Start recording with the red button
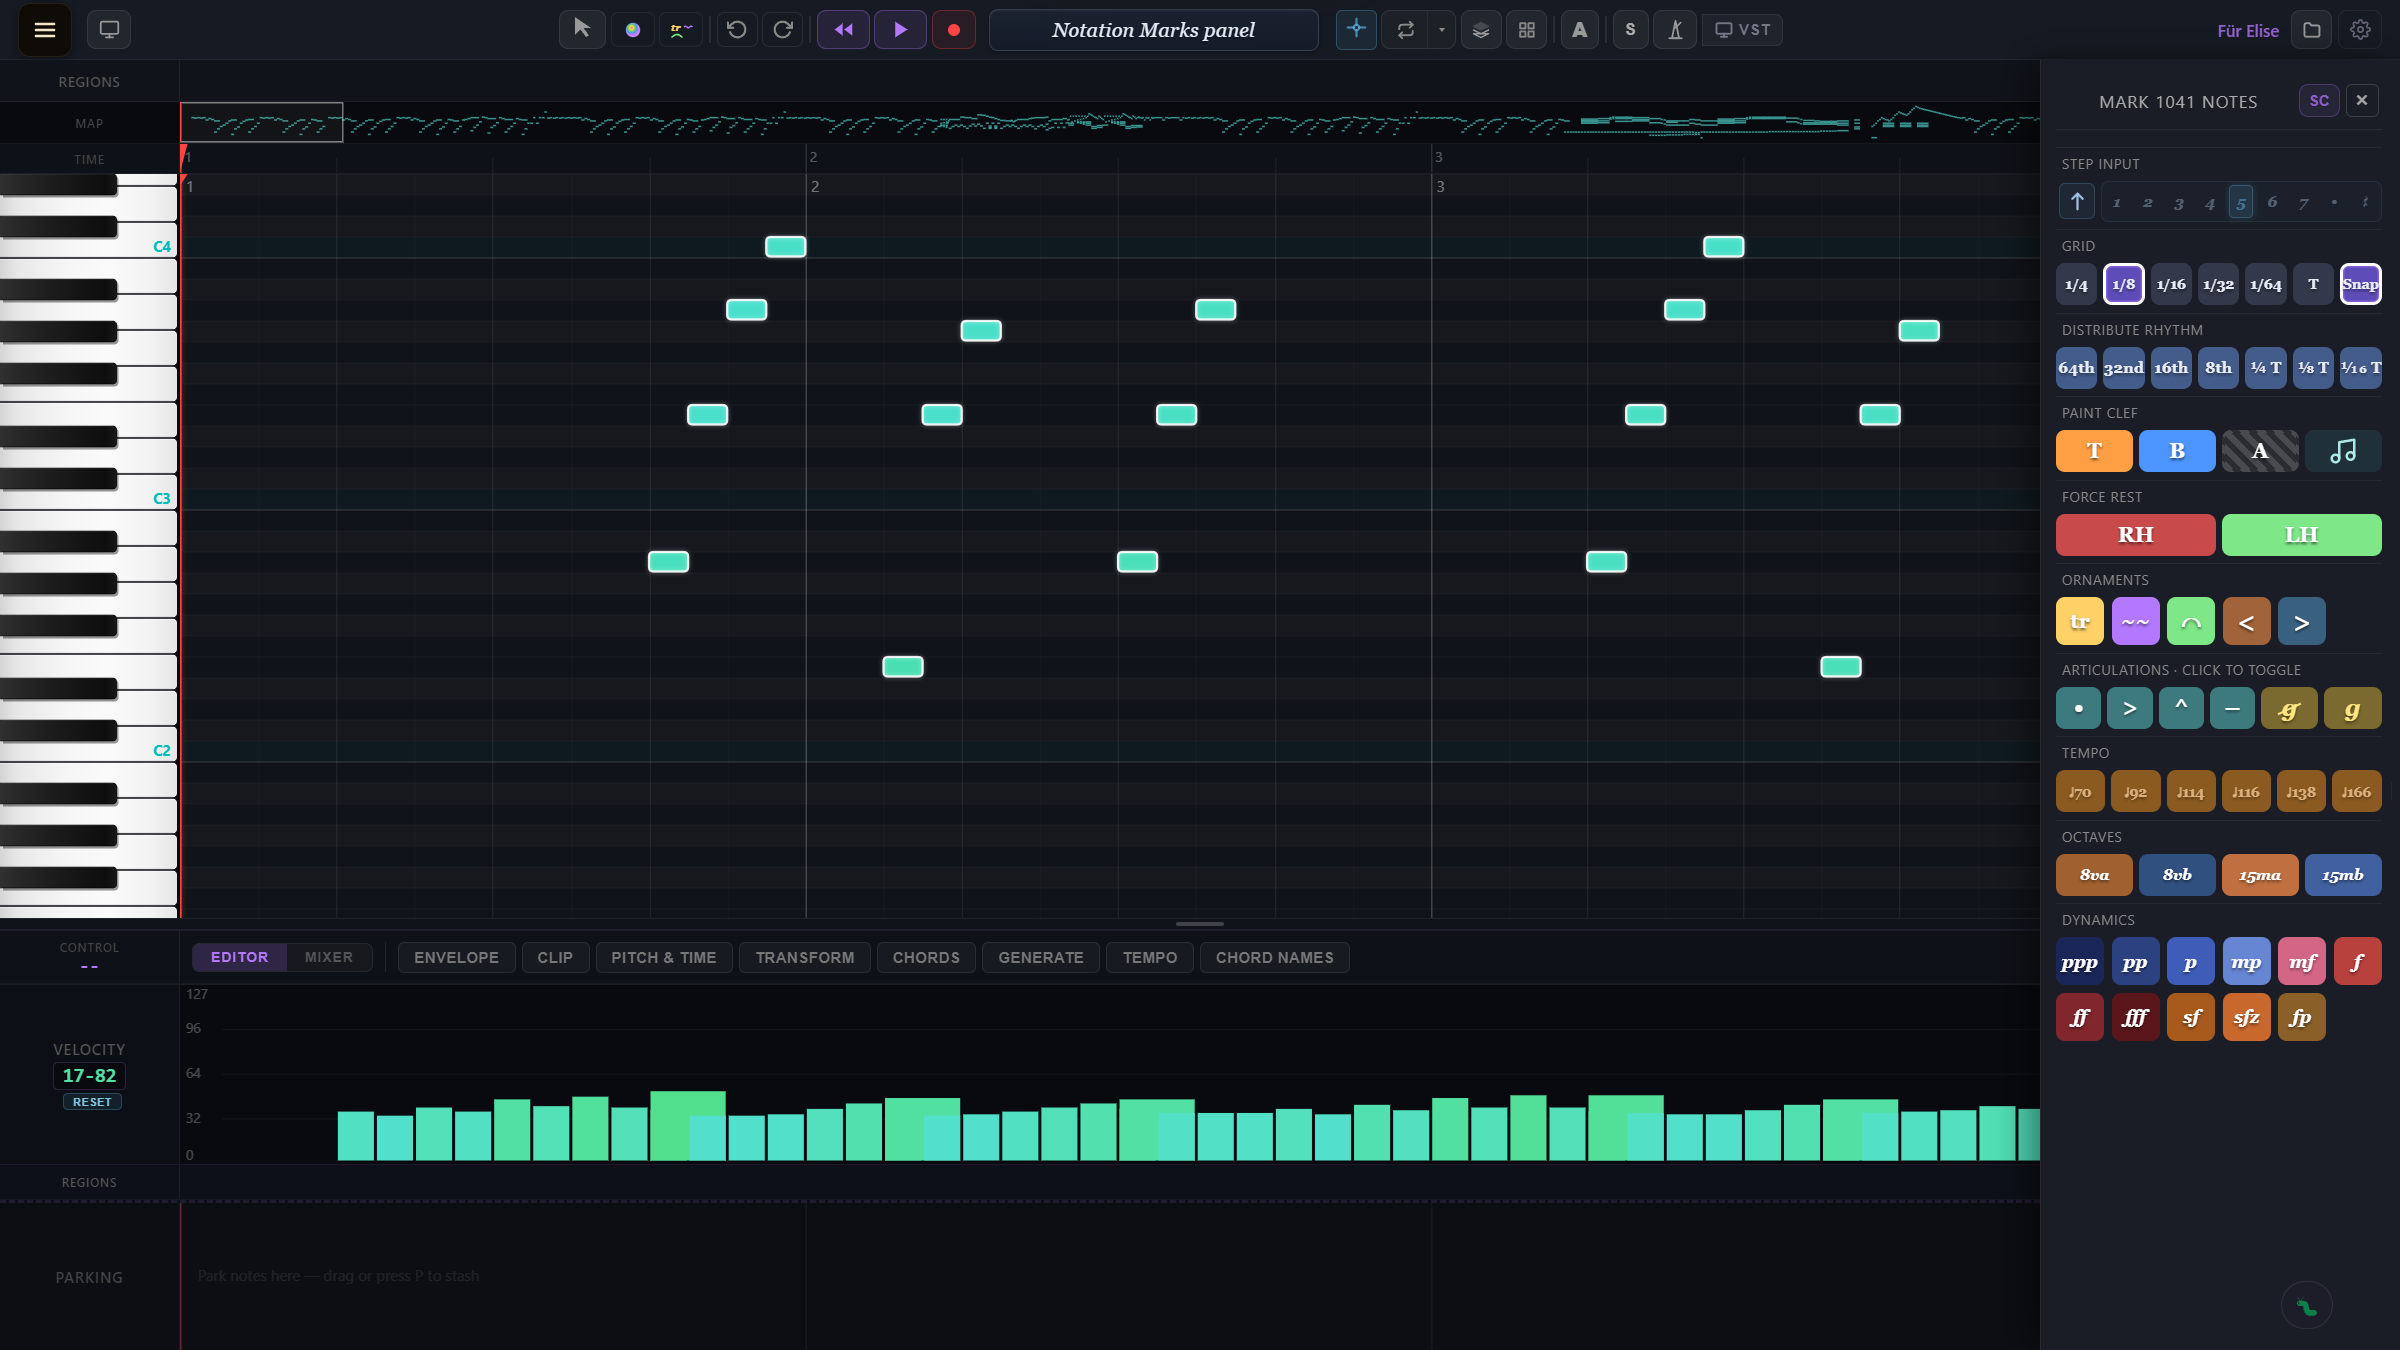The image size is (2400, 1350). tap(954, 30)
